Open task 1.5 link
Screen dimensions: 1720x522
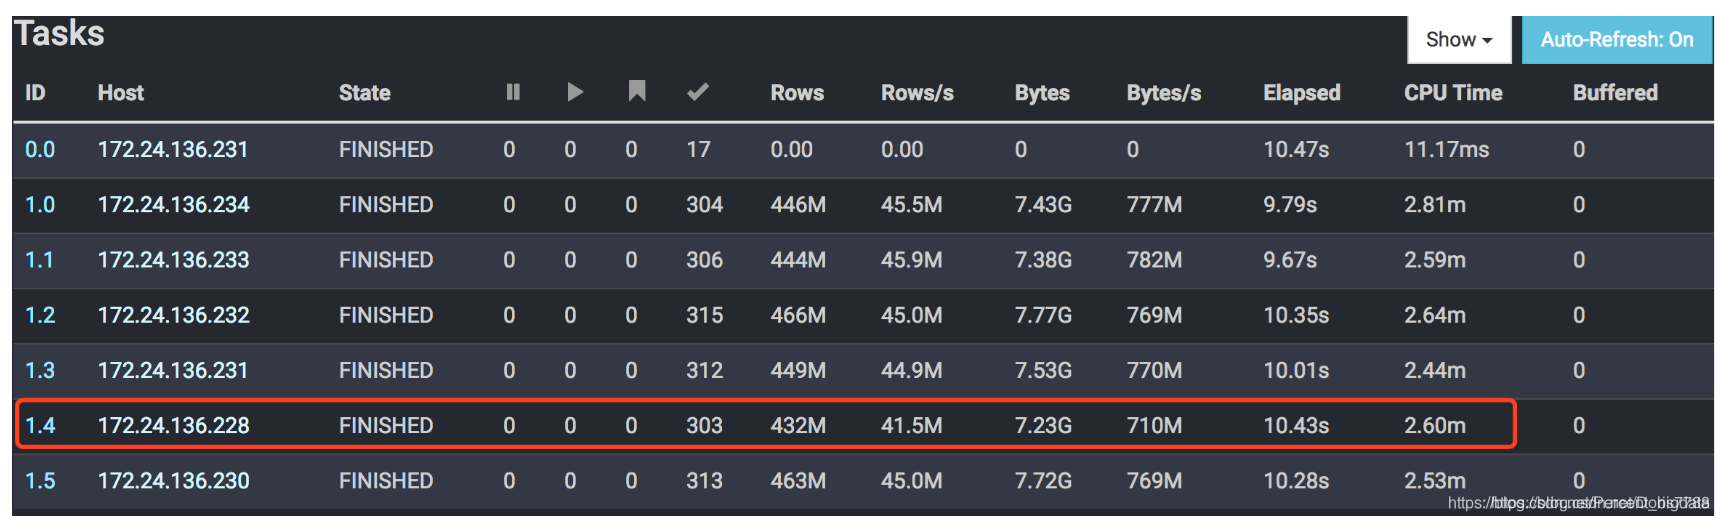pos(40,481)
